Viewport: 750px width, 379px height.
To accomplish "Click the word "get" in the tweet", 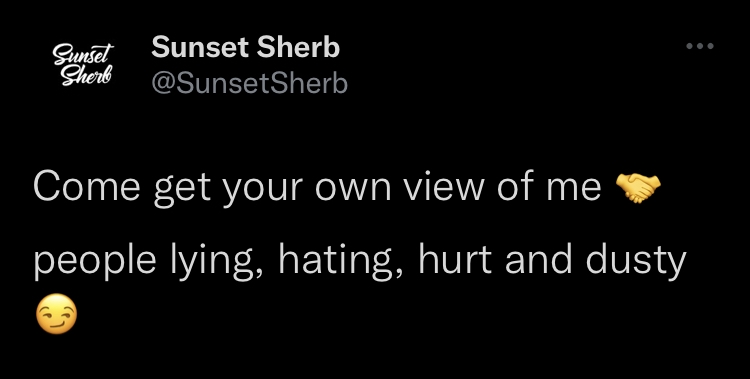I will click(182, 190).
